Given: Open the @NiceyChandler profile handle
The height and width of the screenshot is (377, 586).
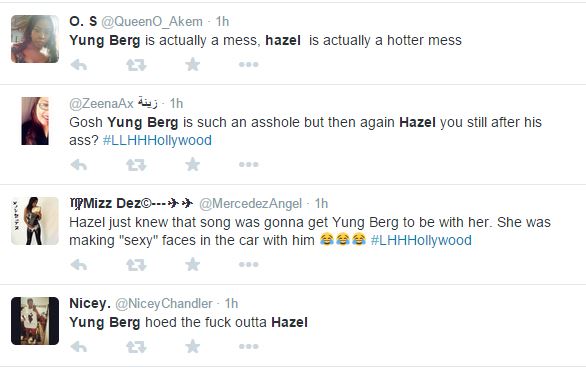Looking at the screenshot, I should coord(164,304).
